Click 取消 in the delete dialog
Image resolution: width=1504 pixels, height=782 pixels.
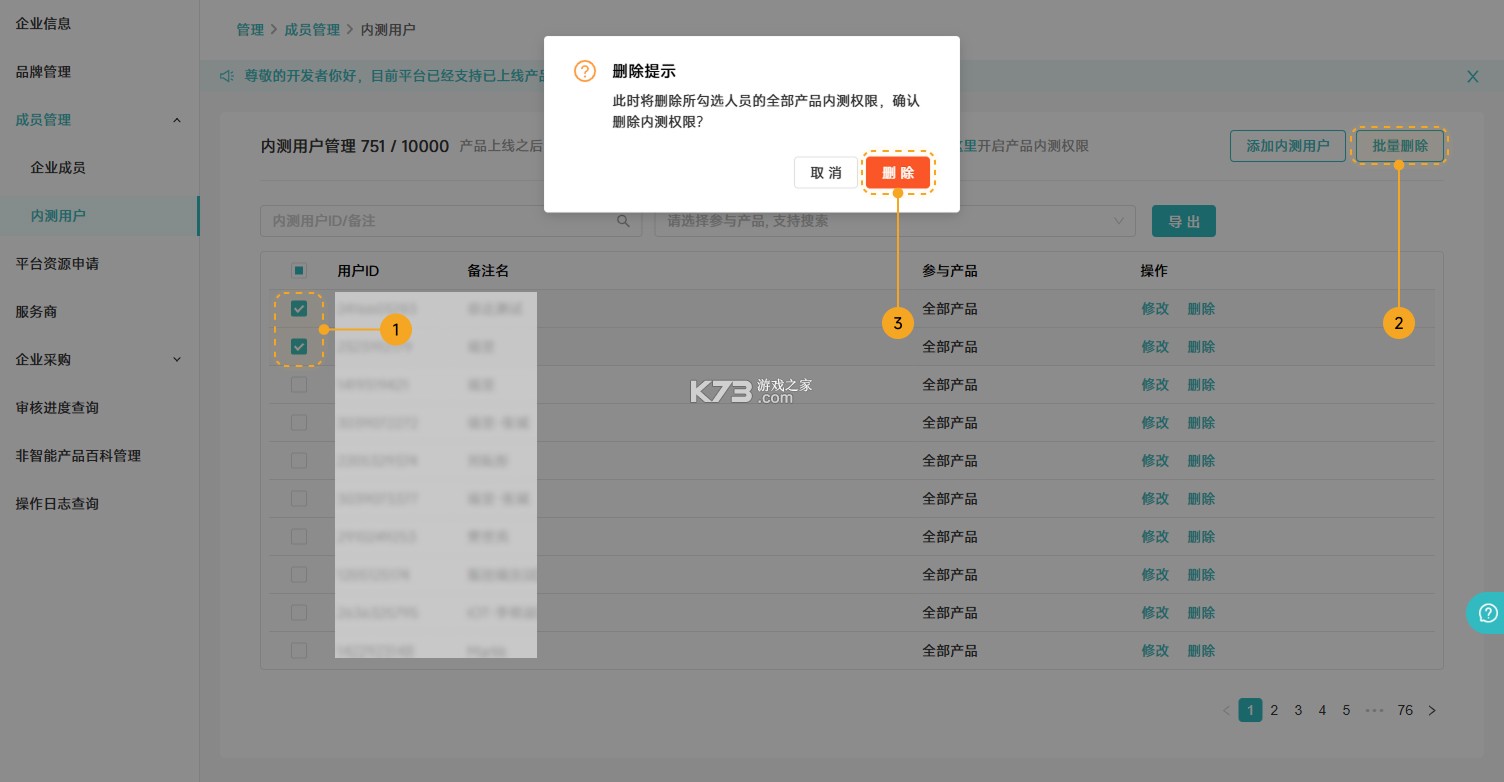click(x=826, y=172)
